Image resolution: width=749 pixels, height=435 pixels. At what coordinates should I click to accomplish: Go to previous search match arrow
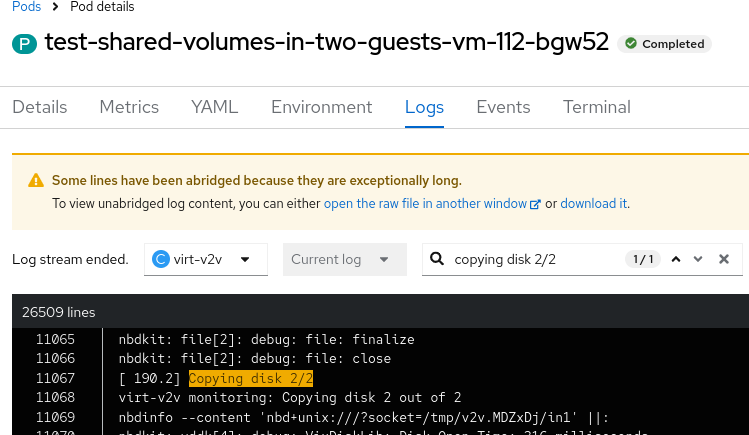pyautogui.click(x=676, y=260)
